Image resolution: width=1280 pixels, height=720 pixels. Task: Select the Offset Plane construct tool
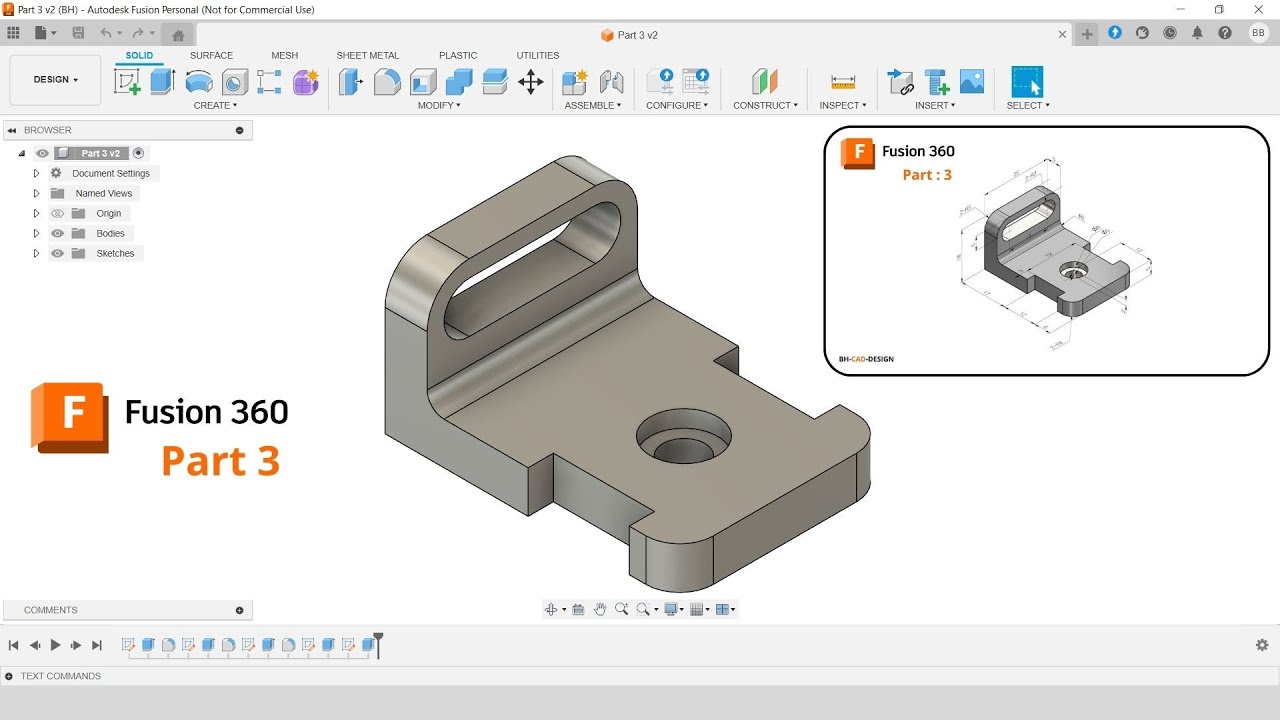(764, 82)
